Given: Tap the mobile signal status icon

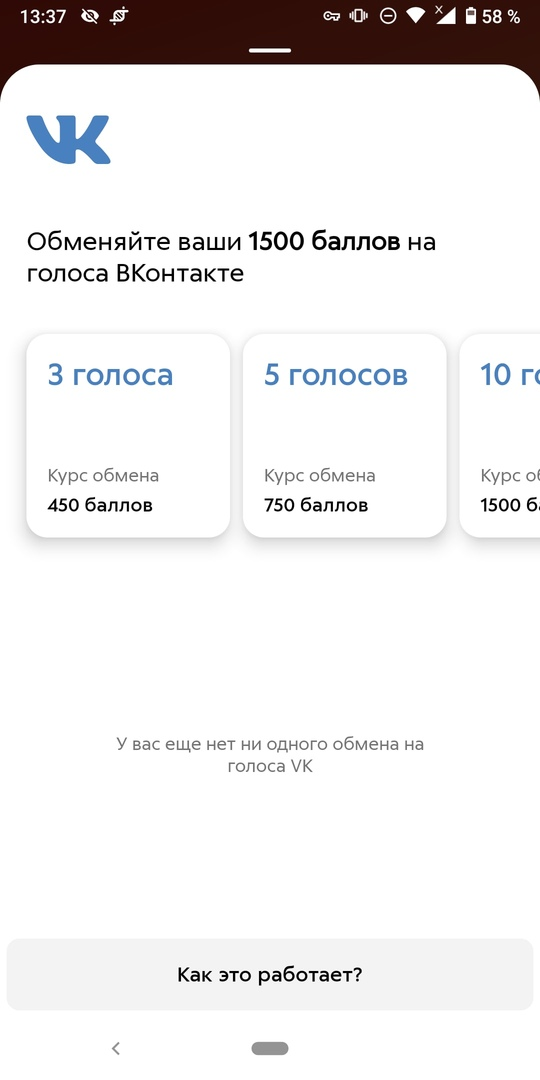Looking at the screenshot, I should (446, 15).
